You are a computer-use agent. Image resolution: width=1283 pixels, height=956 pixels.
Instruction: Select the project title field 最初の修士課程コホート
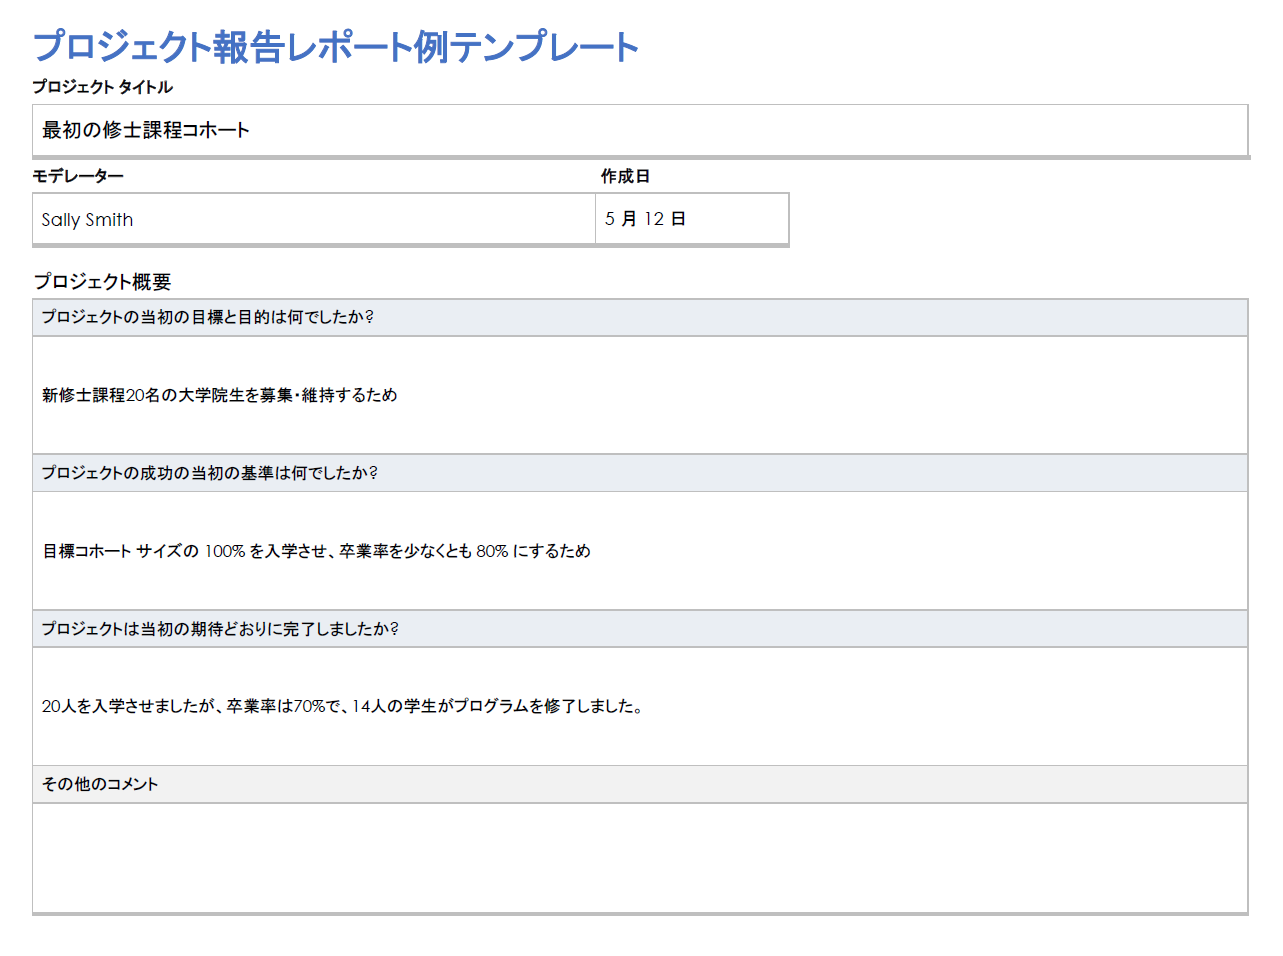(x=640, y=130)
